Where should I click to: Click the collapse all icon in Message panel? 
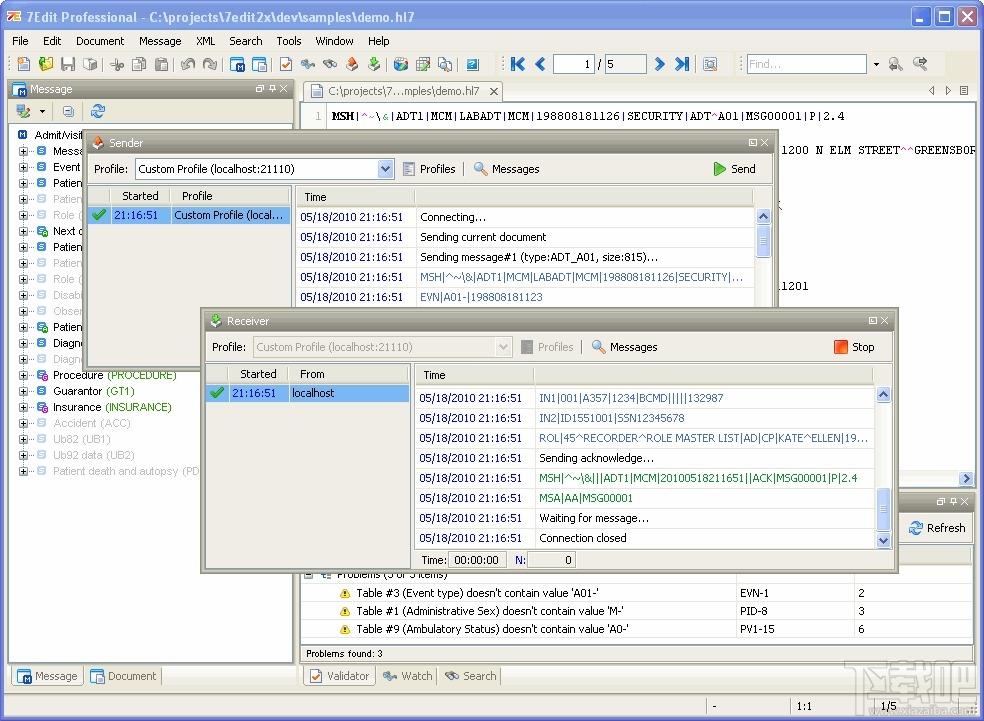pos(68,112)
